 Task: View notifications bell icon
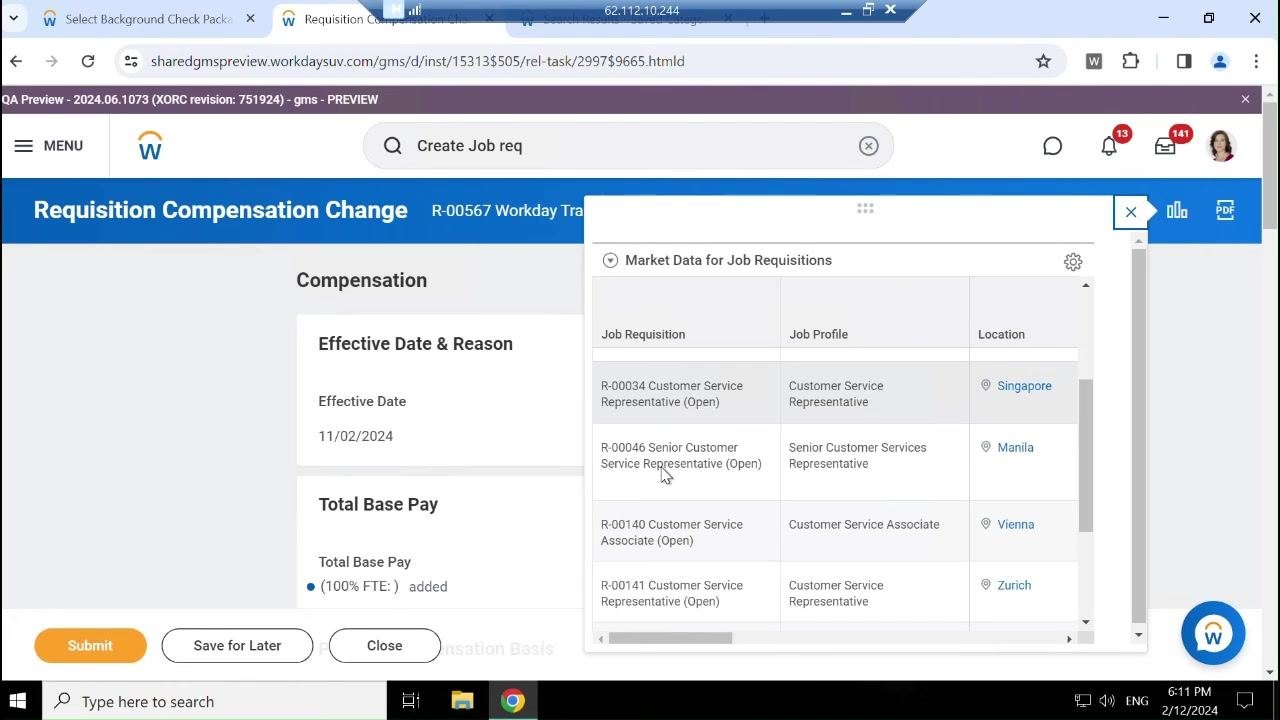click(1109, 146)
